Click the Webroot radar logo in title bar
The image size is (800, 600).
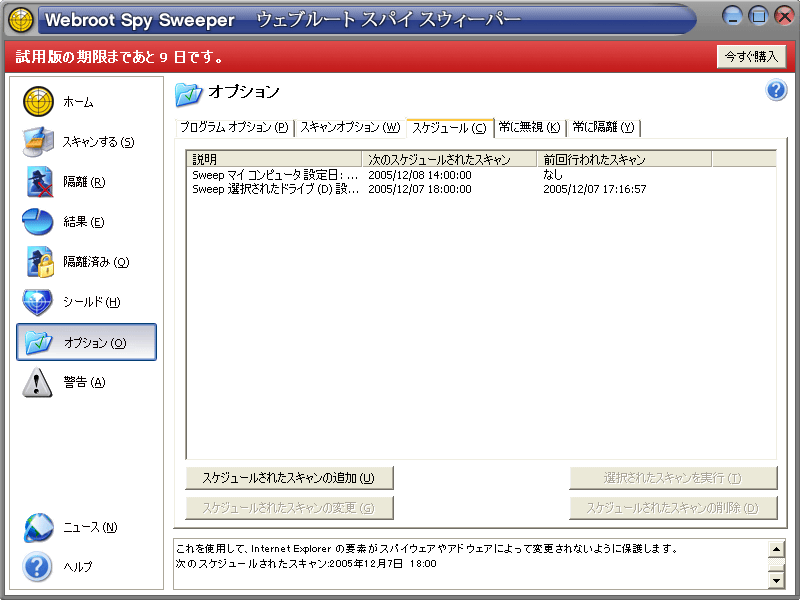[21, 20]
